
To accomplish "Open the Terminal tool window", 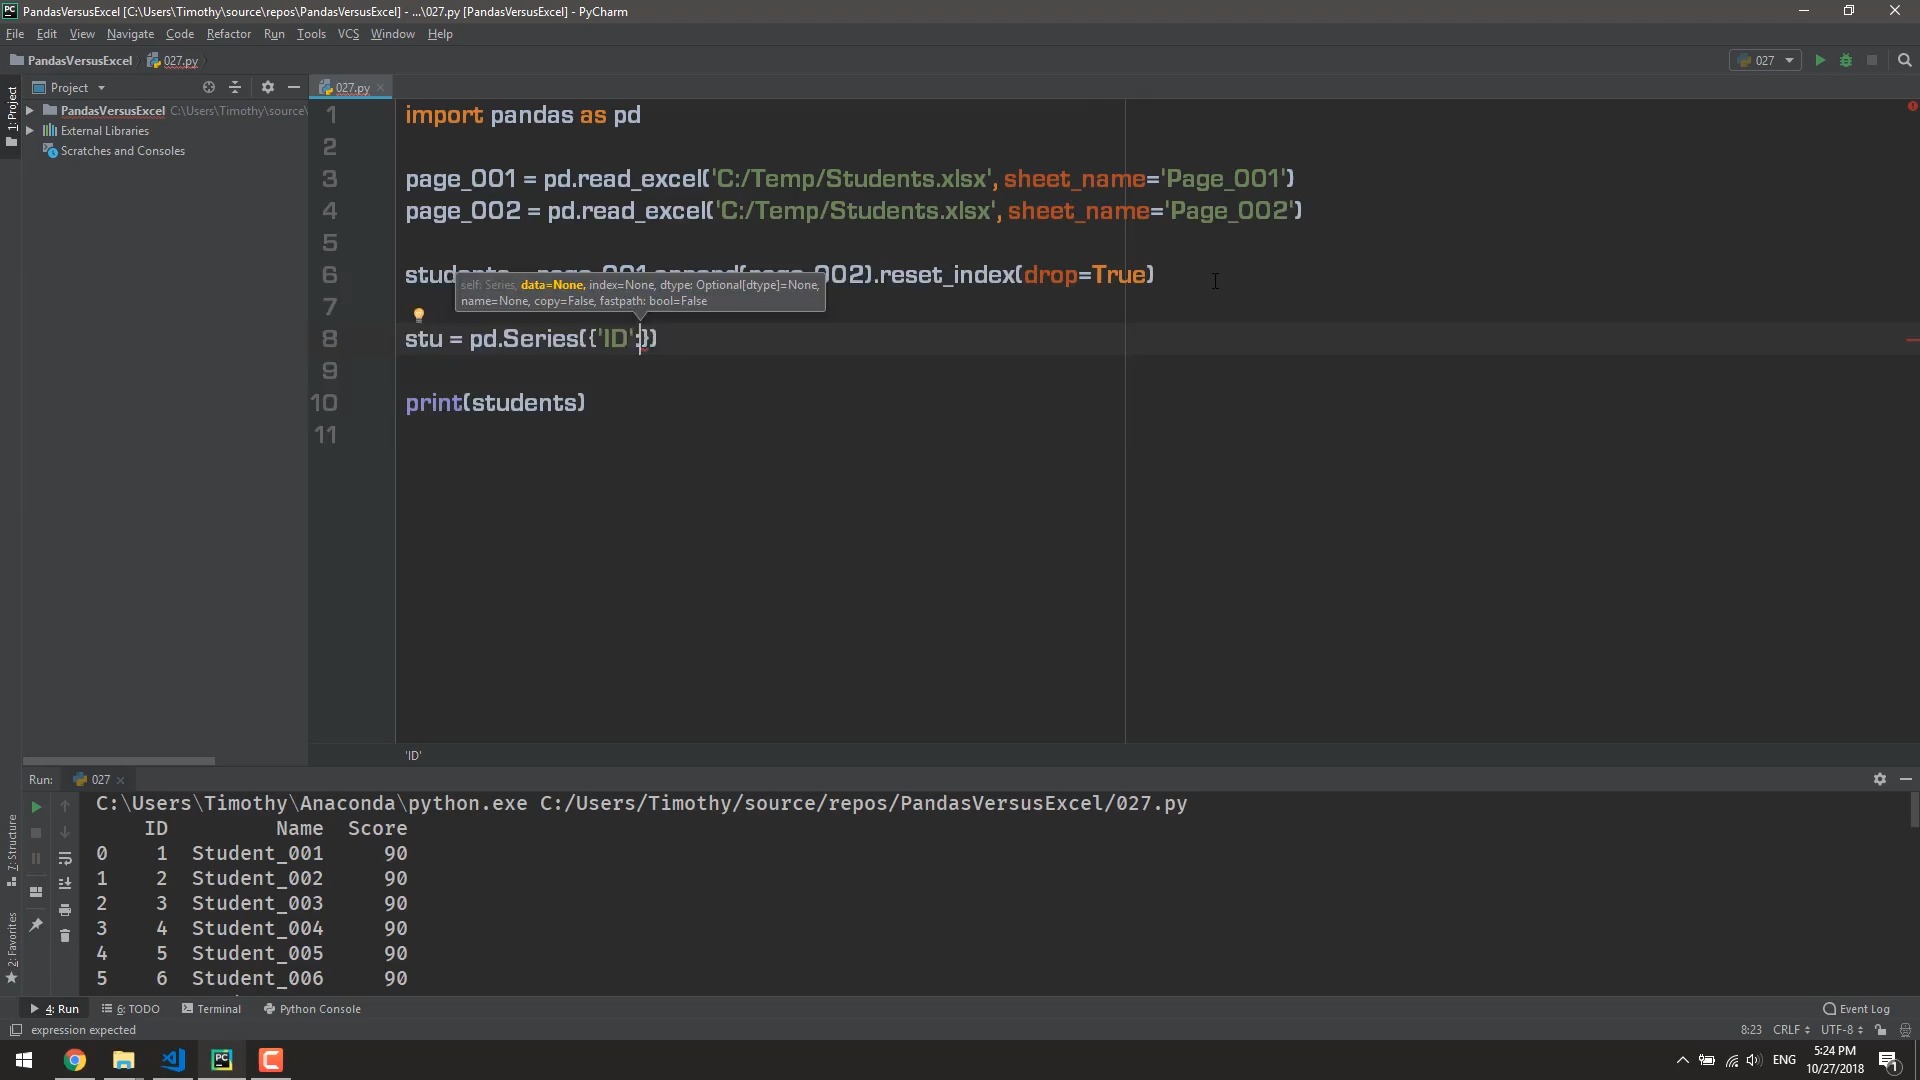I will 212,1008.
